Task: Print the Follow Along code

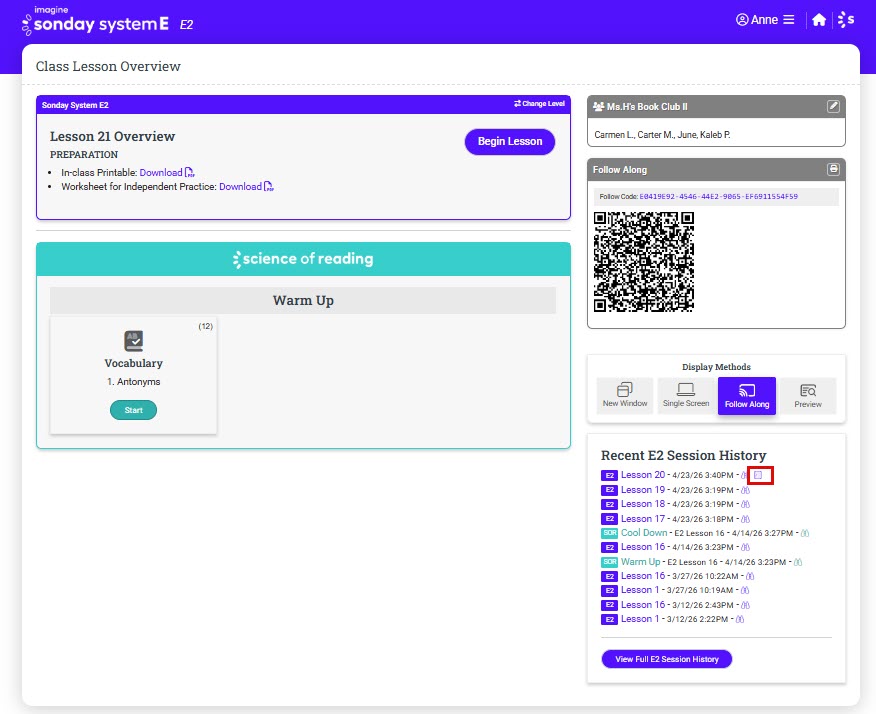Action: [833, 169]
